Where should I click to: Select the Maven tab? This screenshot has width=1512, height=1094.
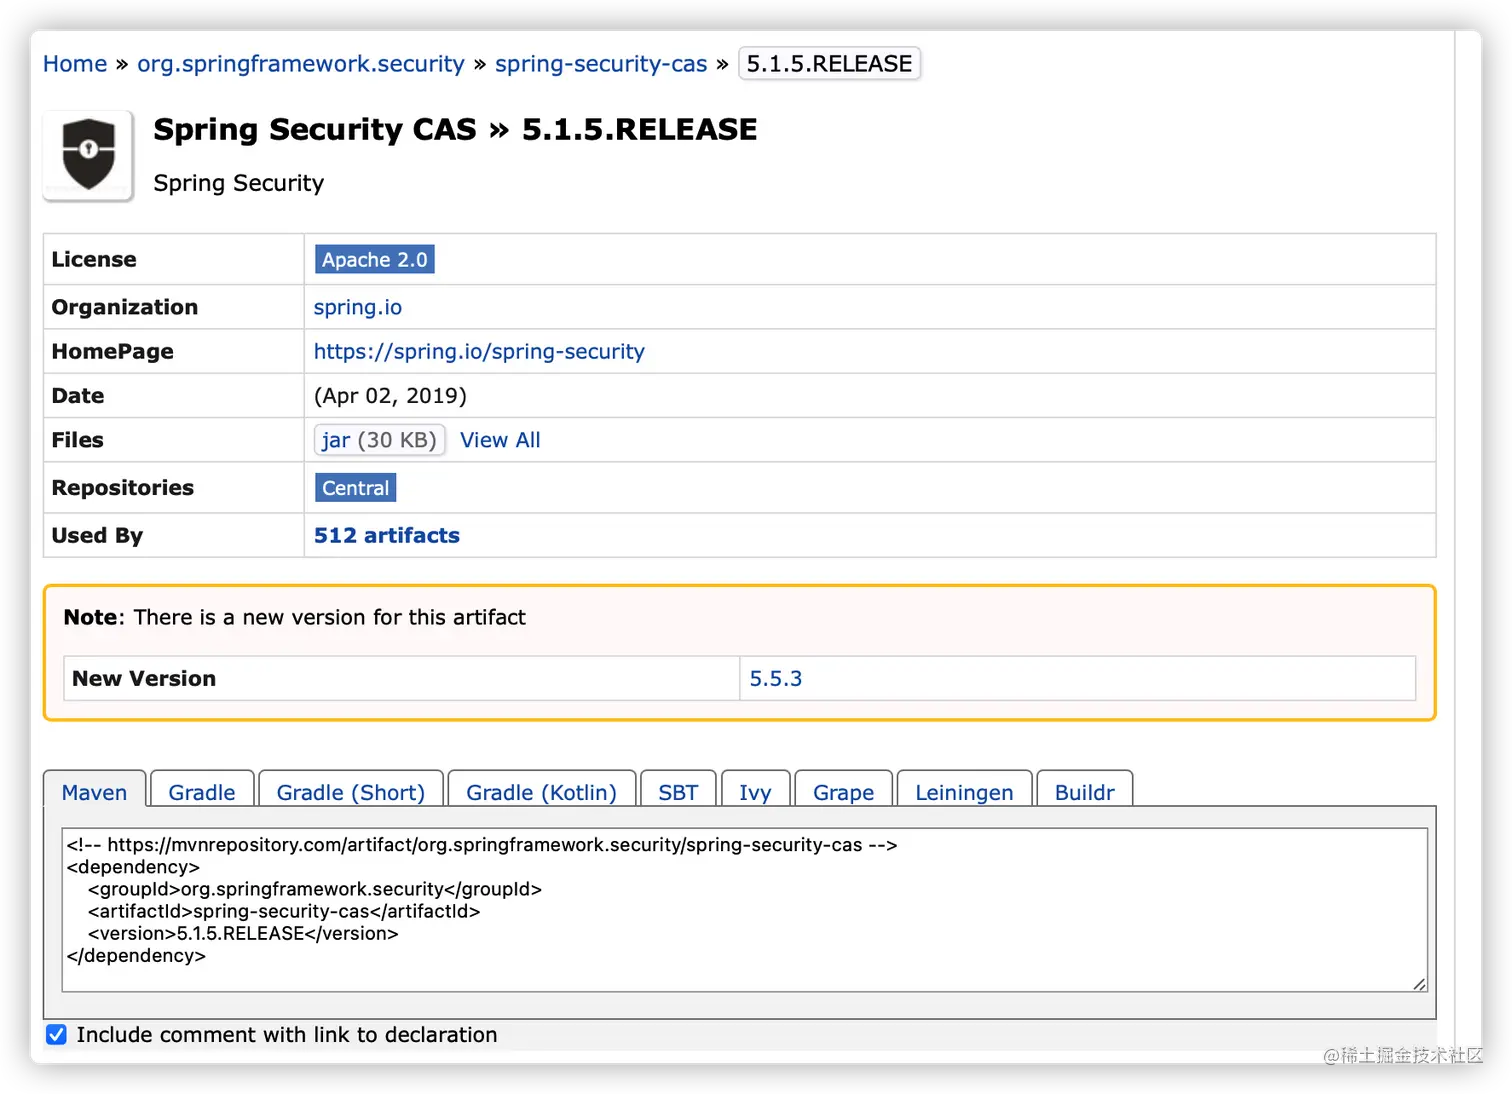94,792
